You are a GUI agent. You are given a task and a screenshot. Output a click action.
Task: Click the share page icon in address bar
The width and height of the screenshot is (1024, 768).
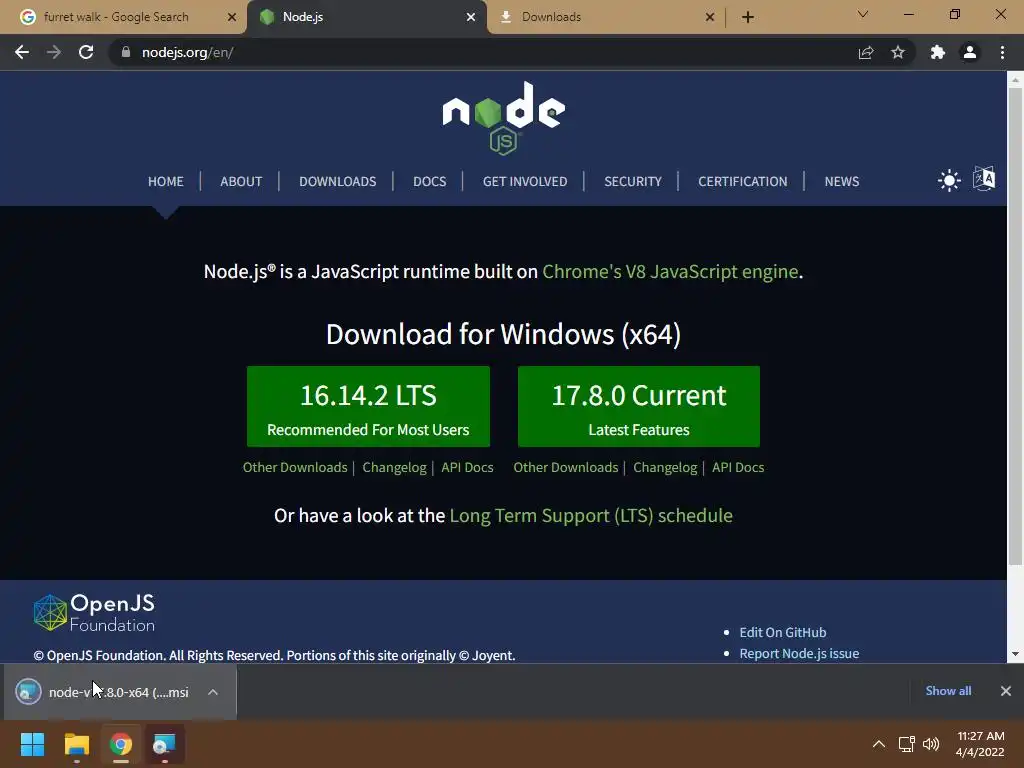click(x=866, y=52)
